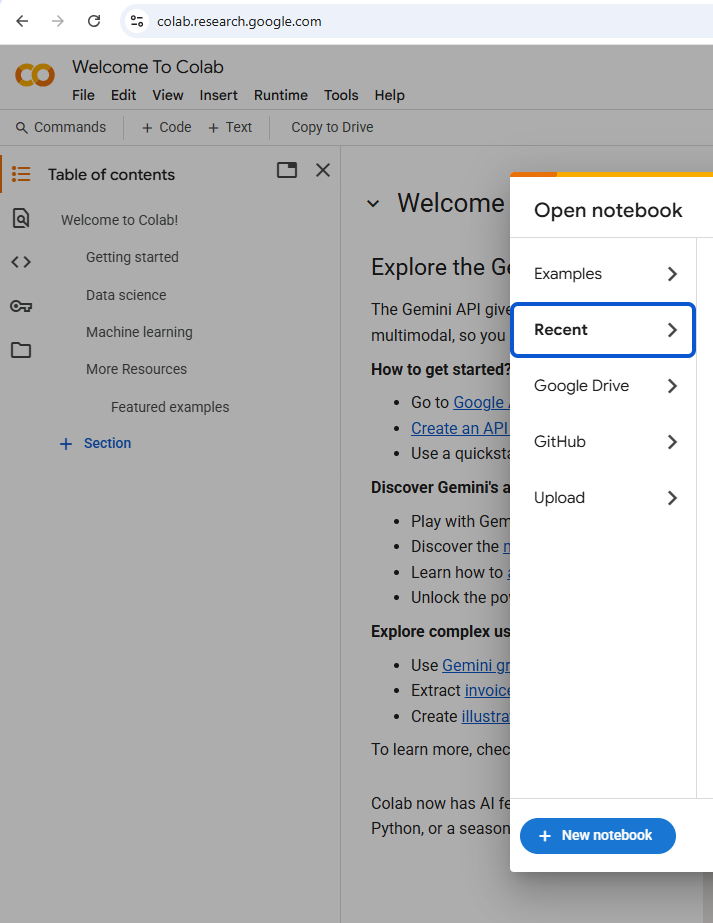The height and width of the screenshot is (923, 713).
Task: Pop out Table of contents into tab
Action: tap(287, 170)
